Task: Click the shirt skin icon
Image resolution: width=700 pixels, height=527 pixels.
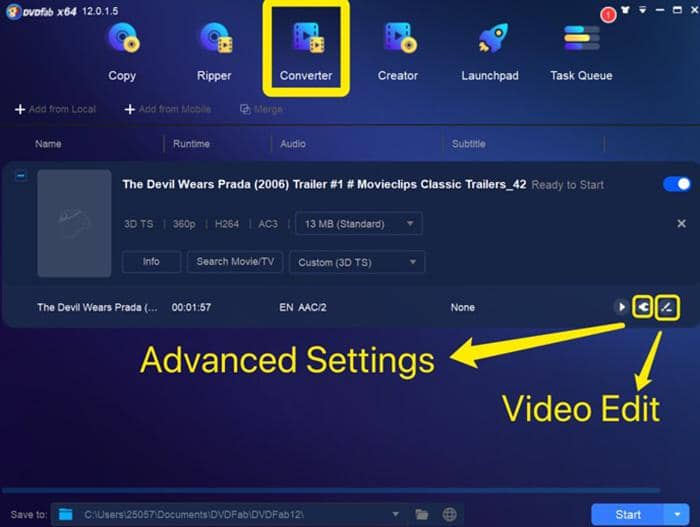Action: pyautogui.click(x=626, y=10)
